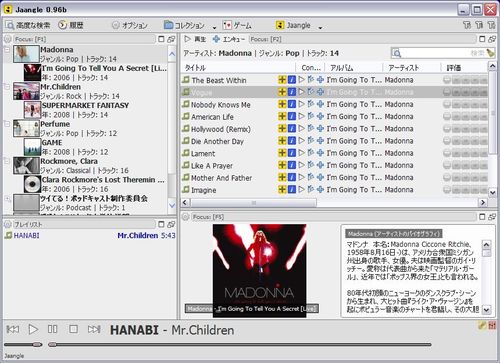Open the advanced search (高度な検索) tool
Viewport: 500px width, 363px height.
click(x=28, y=25)
